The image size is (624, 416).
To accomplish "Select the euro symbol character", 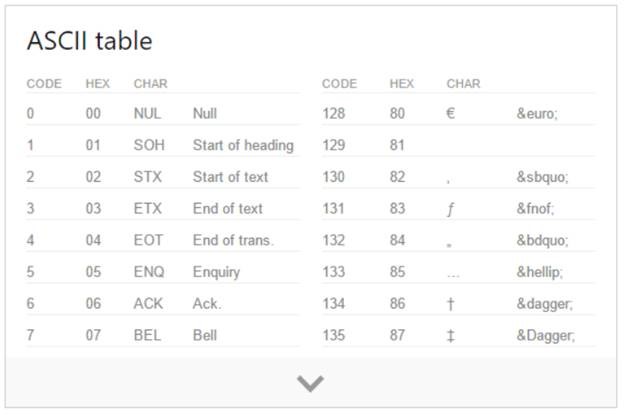I will (x=450, y=113).
